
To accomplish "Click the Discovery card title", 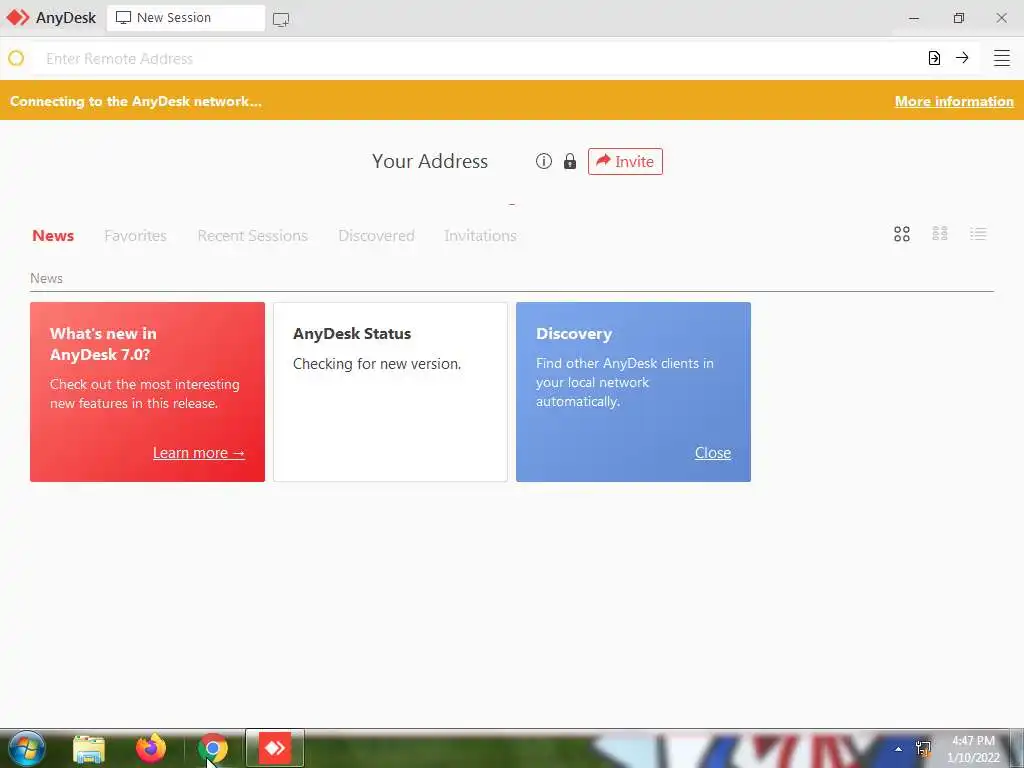I will click(x=574, y=334).
